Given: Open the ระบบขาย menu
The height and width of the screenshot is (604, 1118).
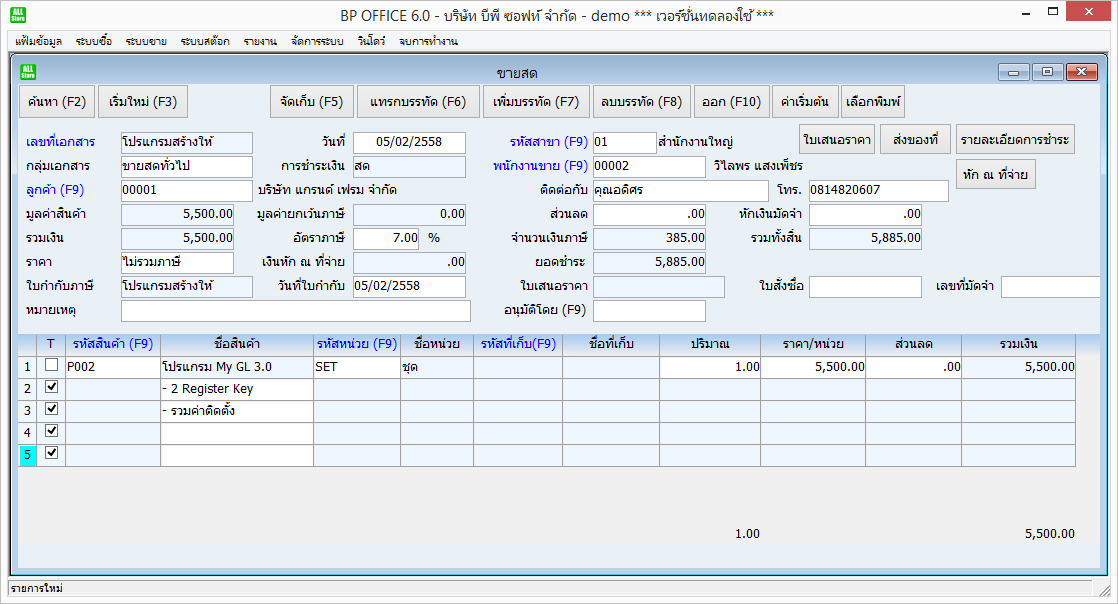Looking at the screenshot, I should [146, 41].
